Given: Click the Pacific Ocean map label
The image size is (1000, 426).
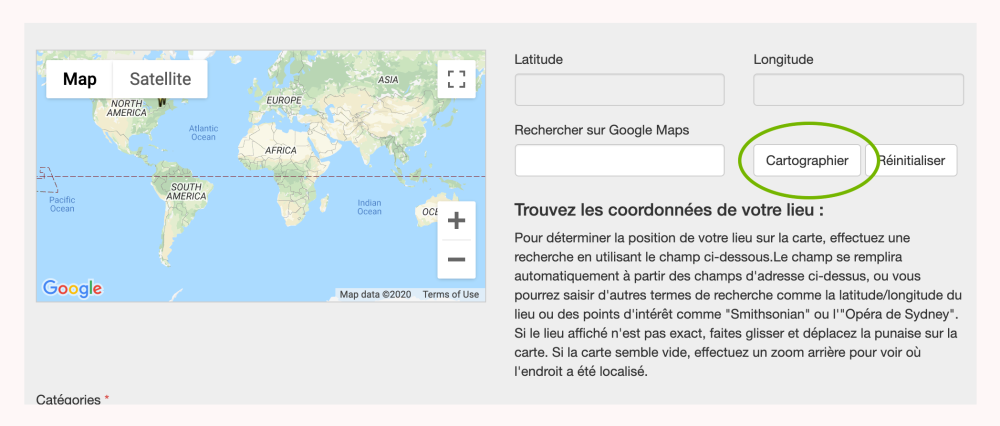Looking at the screenshot, I should click(62, 204).
